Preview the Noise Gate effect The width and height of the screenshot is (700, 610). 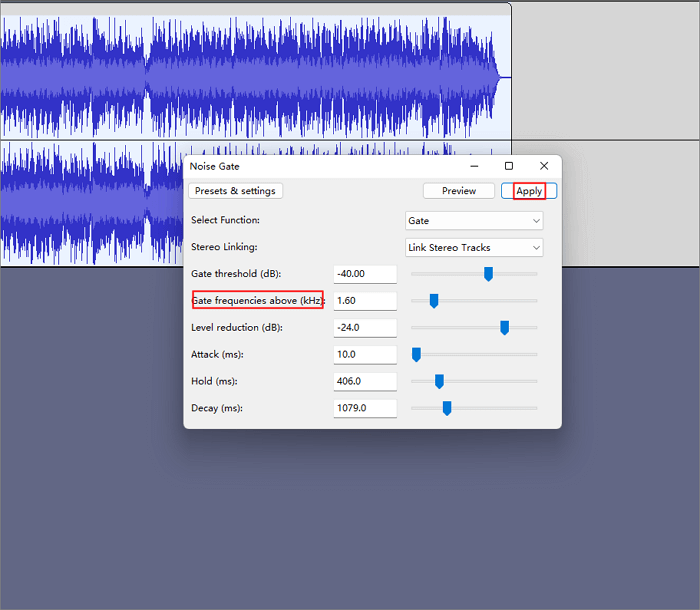point(458,191)
